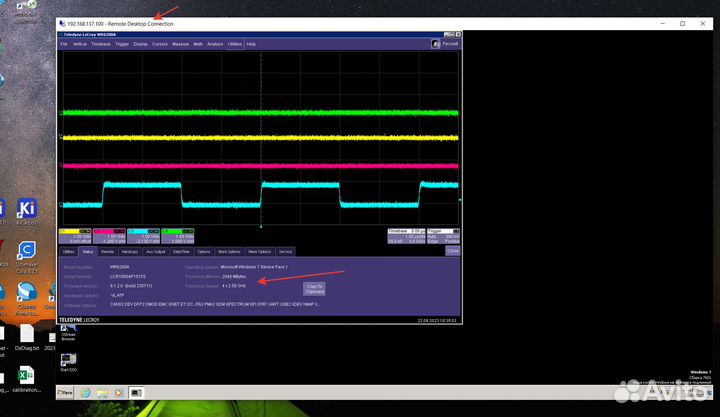This screenshot has width=720, height=417.
Task: Open the Display menu
Action: 141,44
